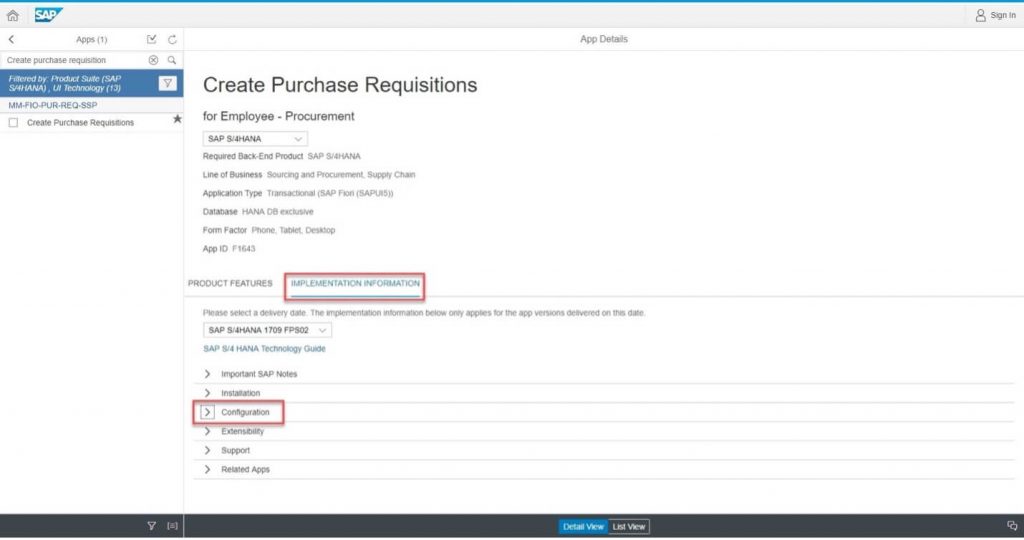
Task: Tick the Create Purchase Requisitions checkbox
Action: [x=13, y=123]
